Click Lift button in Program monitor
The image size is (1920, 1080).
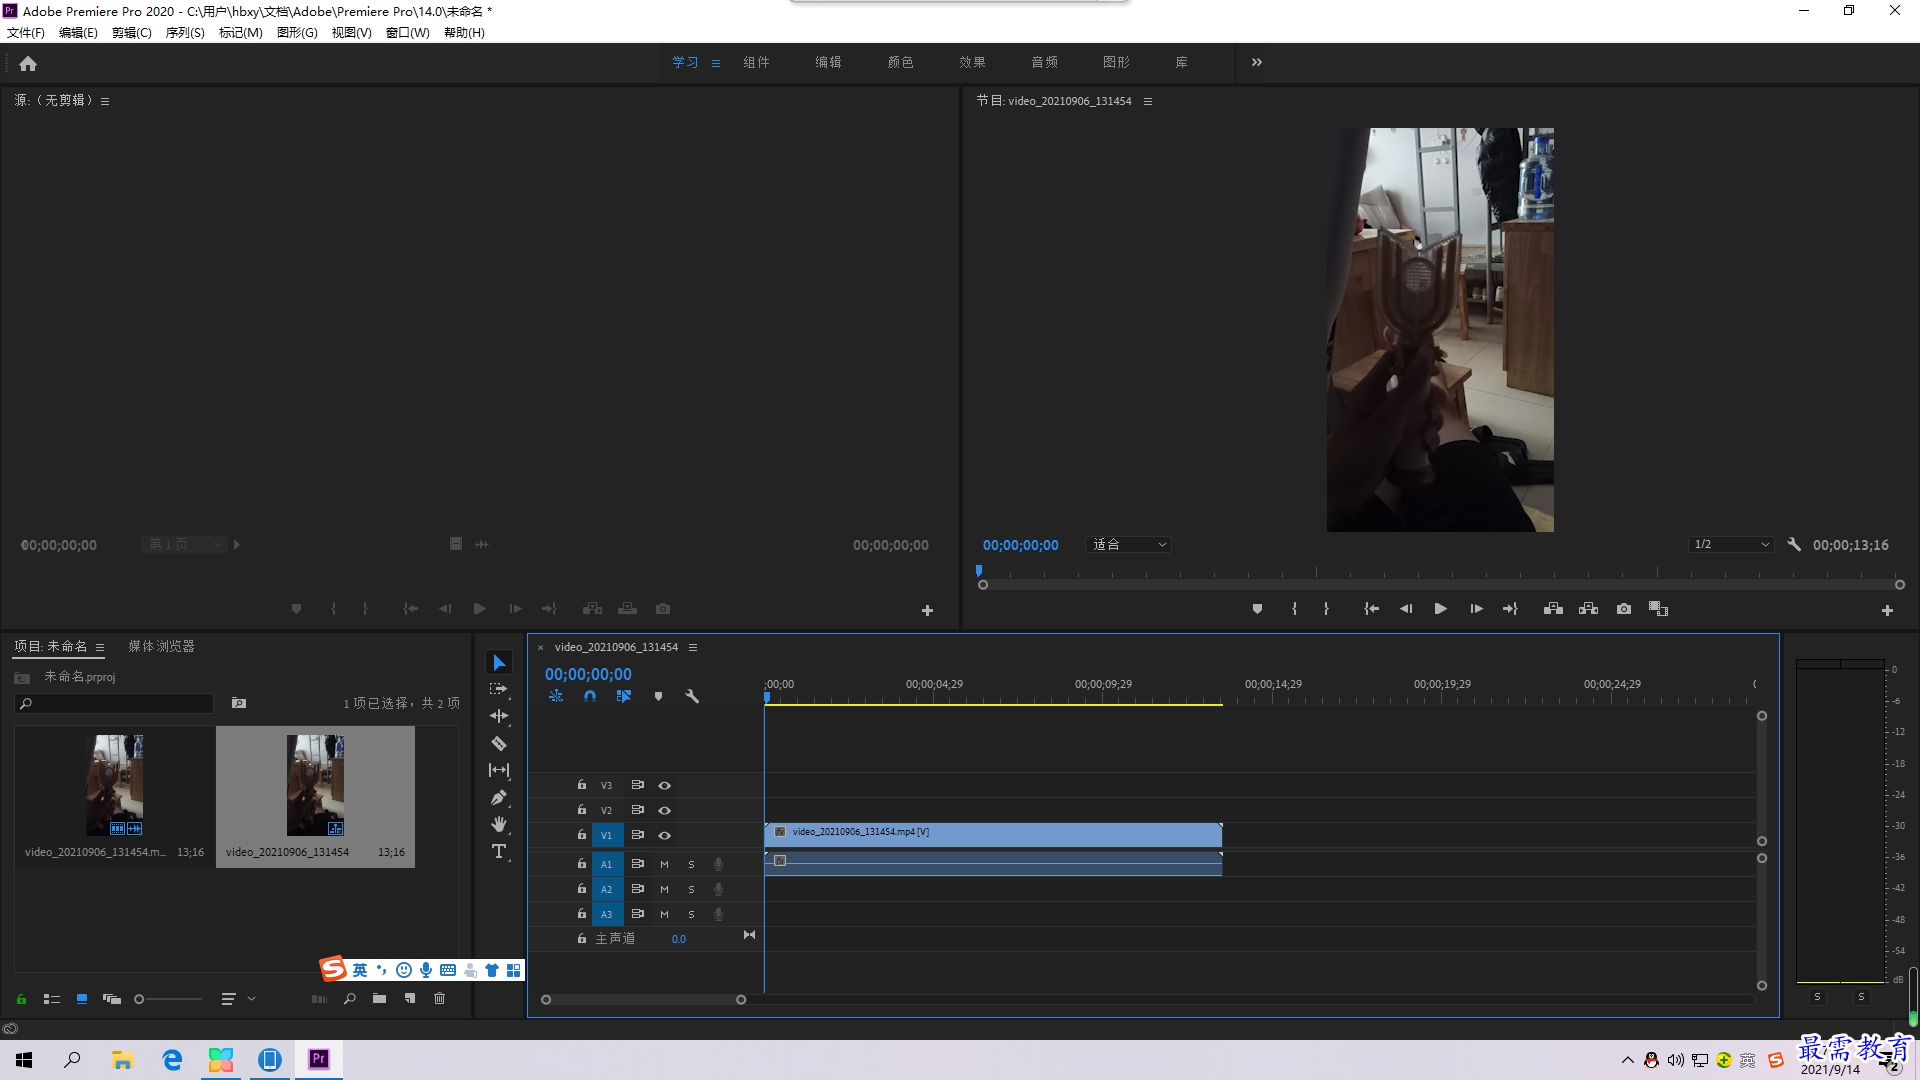click(x=1553, y=609)
